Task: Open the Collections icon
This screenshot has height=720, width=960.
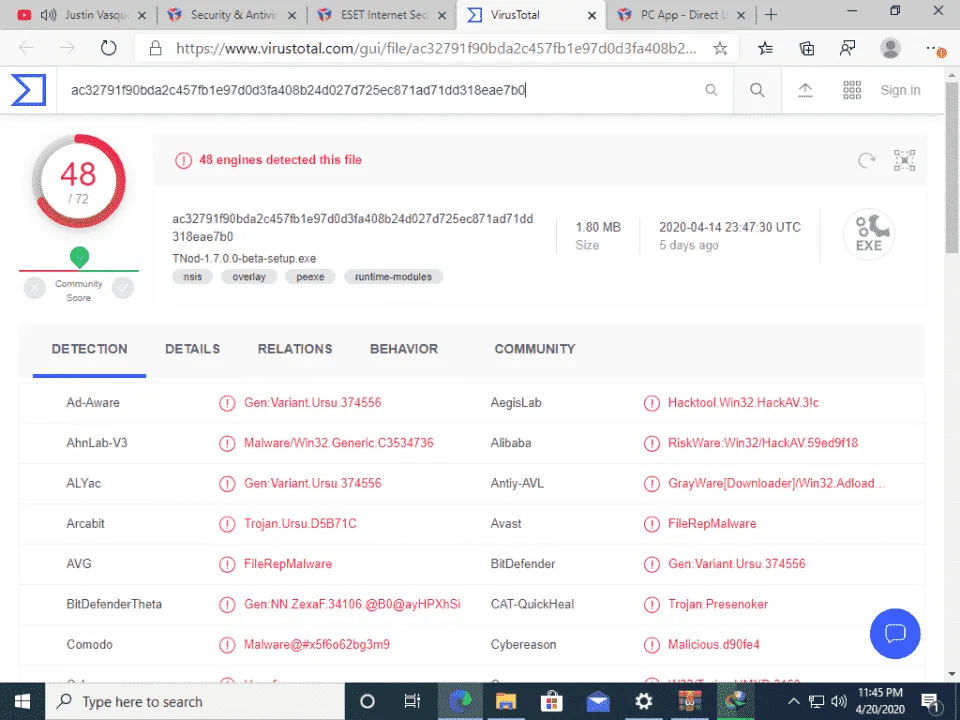Action: tap(807, 48)
